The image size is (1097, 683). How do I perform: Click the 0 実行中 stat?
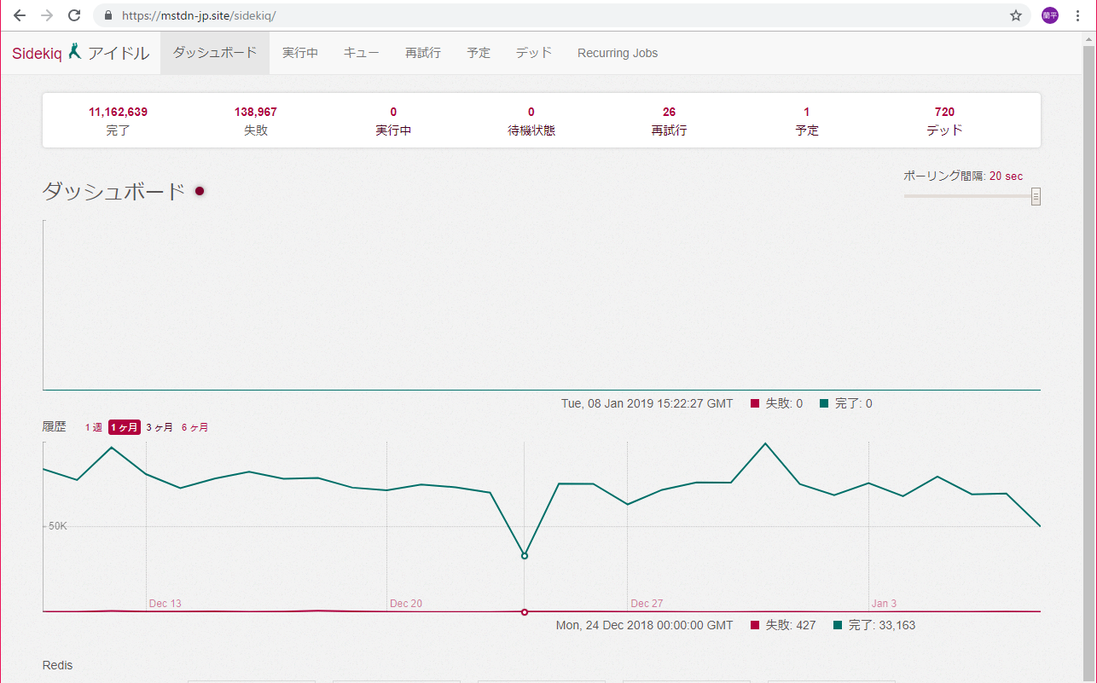pyautogui.click(x=393, y=120)
